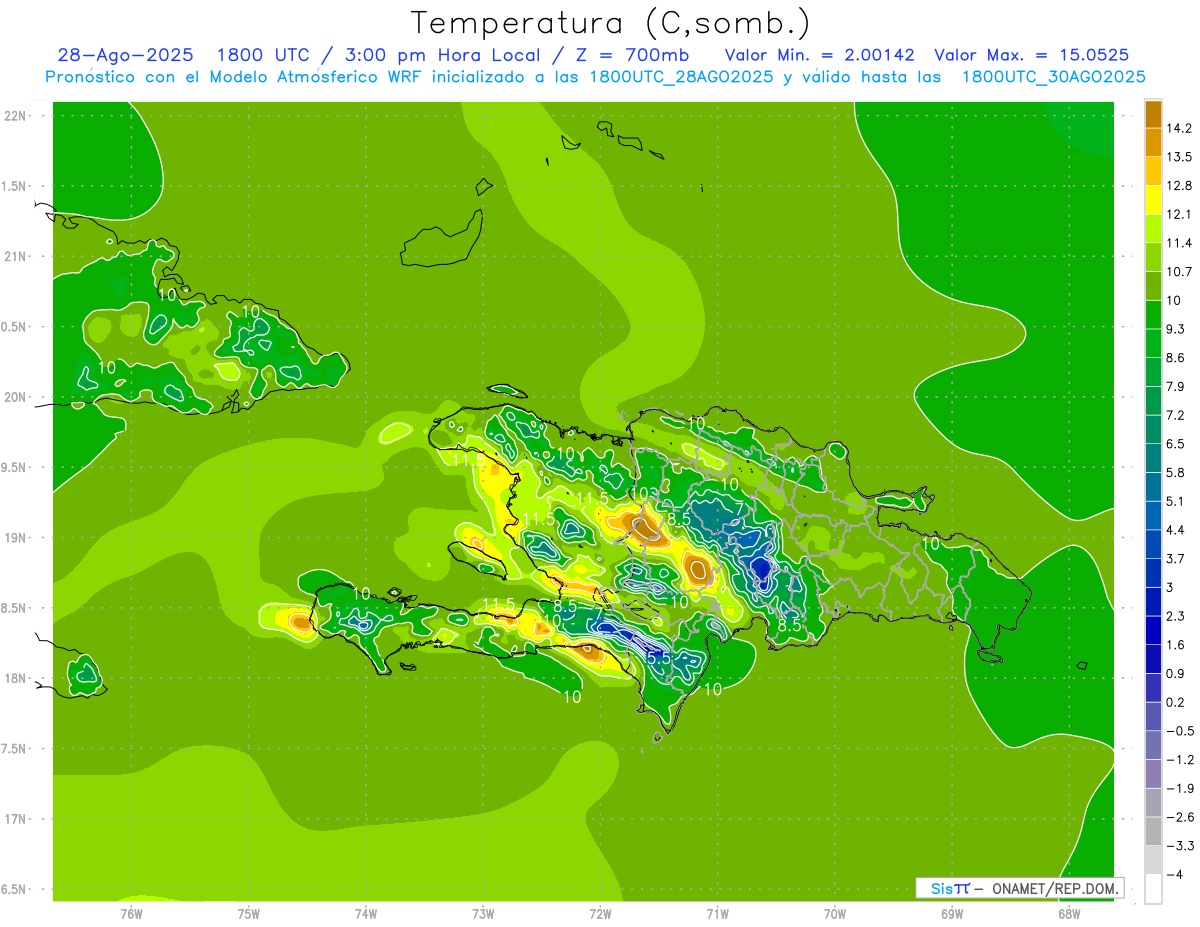The width and height of the screenshot is (1200, 927).
Task: Click the colorbar value '-3.3'
Action: coord(1178,846)
